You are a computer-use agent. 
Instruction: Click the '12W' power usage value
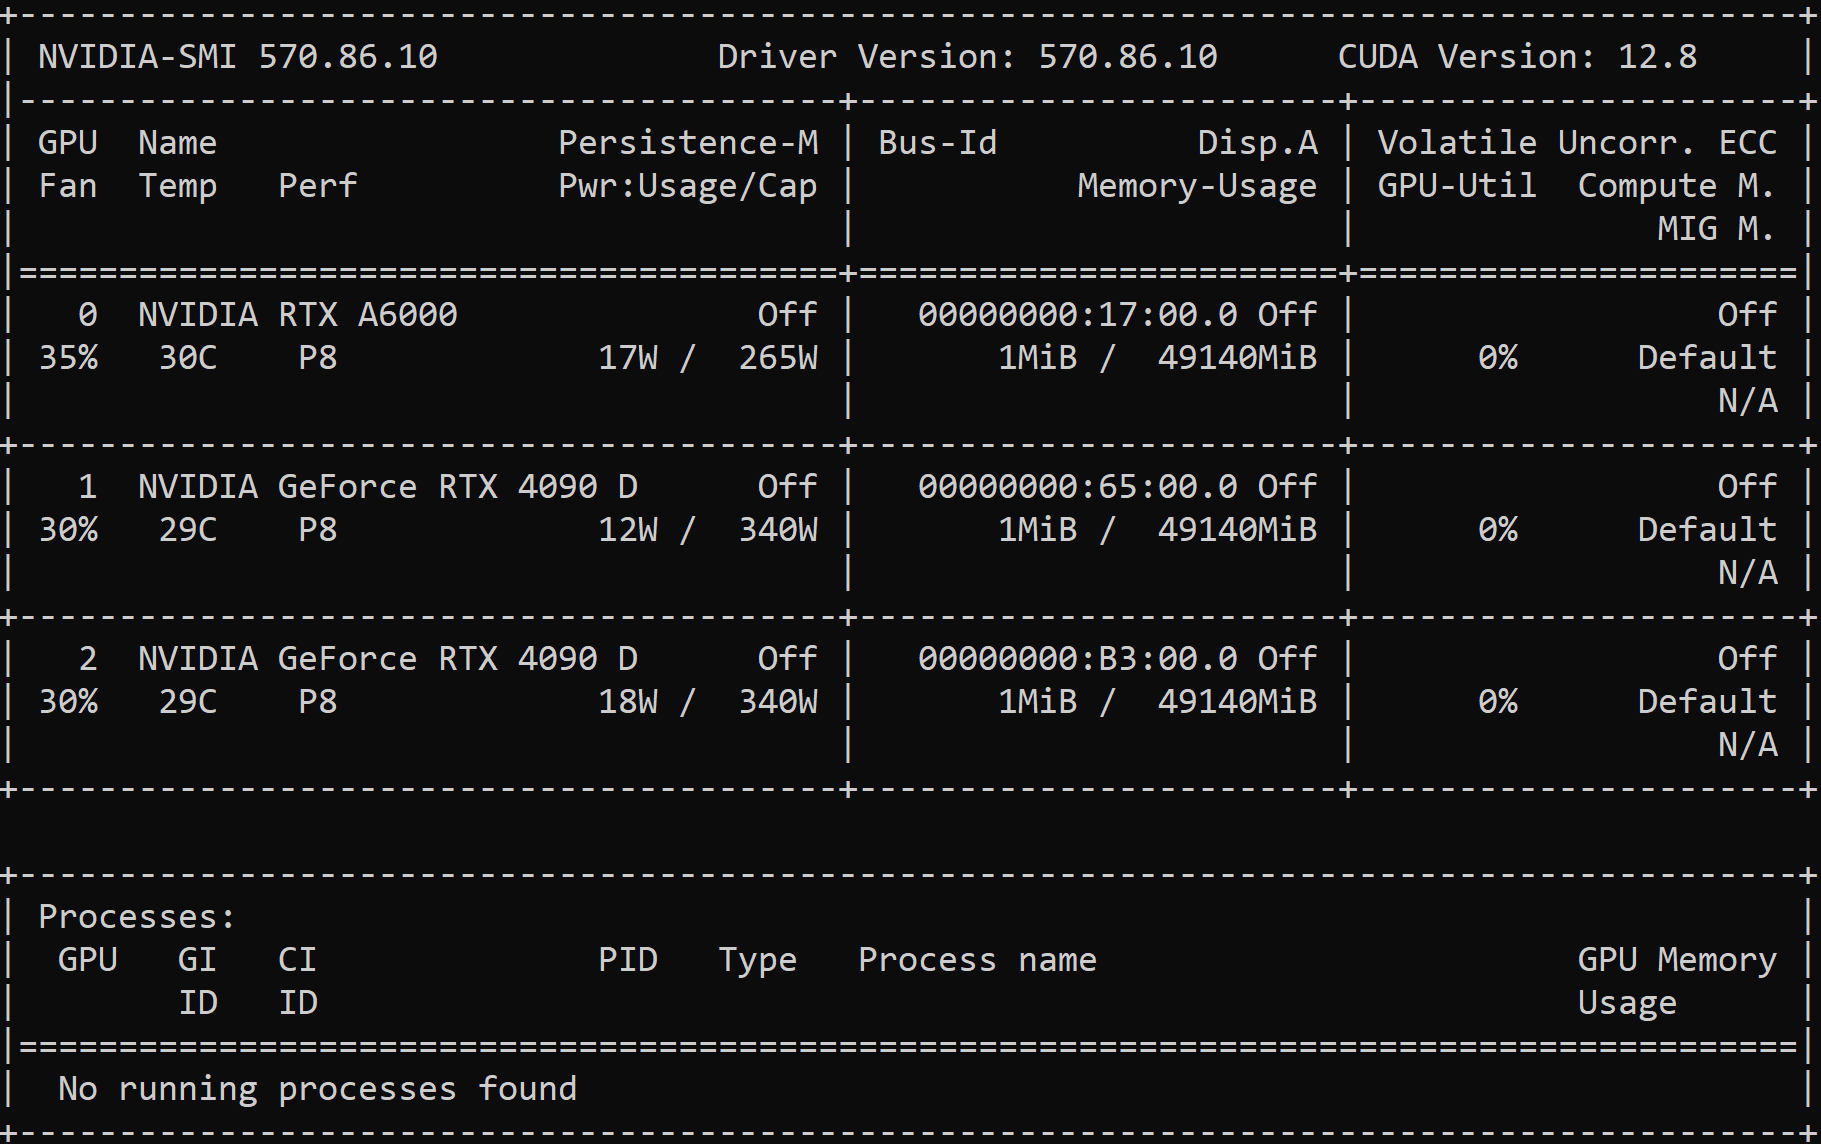coord(628,529)
